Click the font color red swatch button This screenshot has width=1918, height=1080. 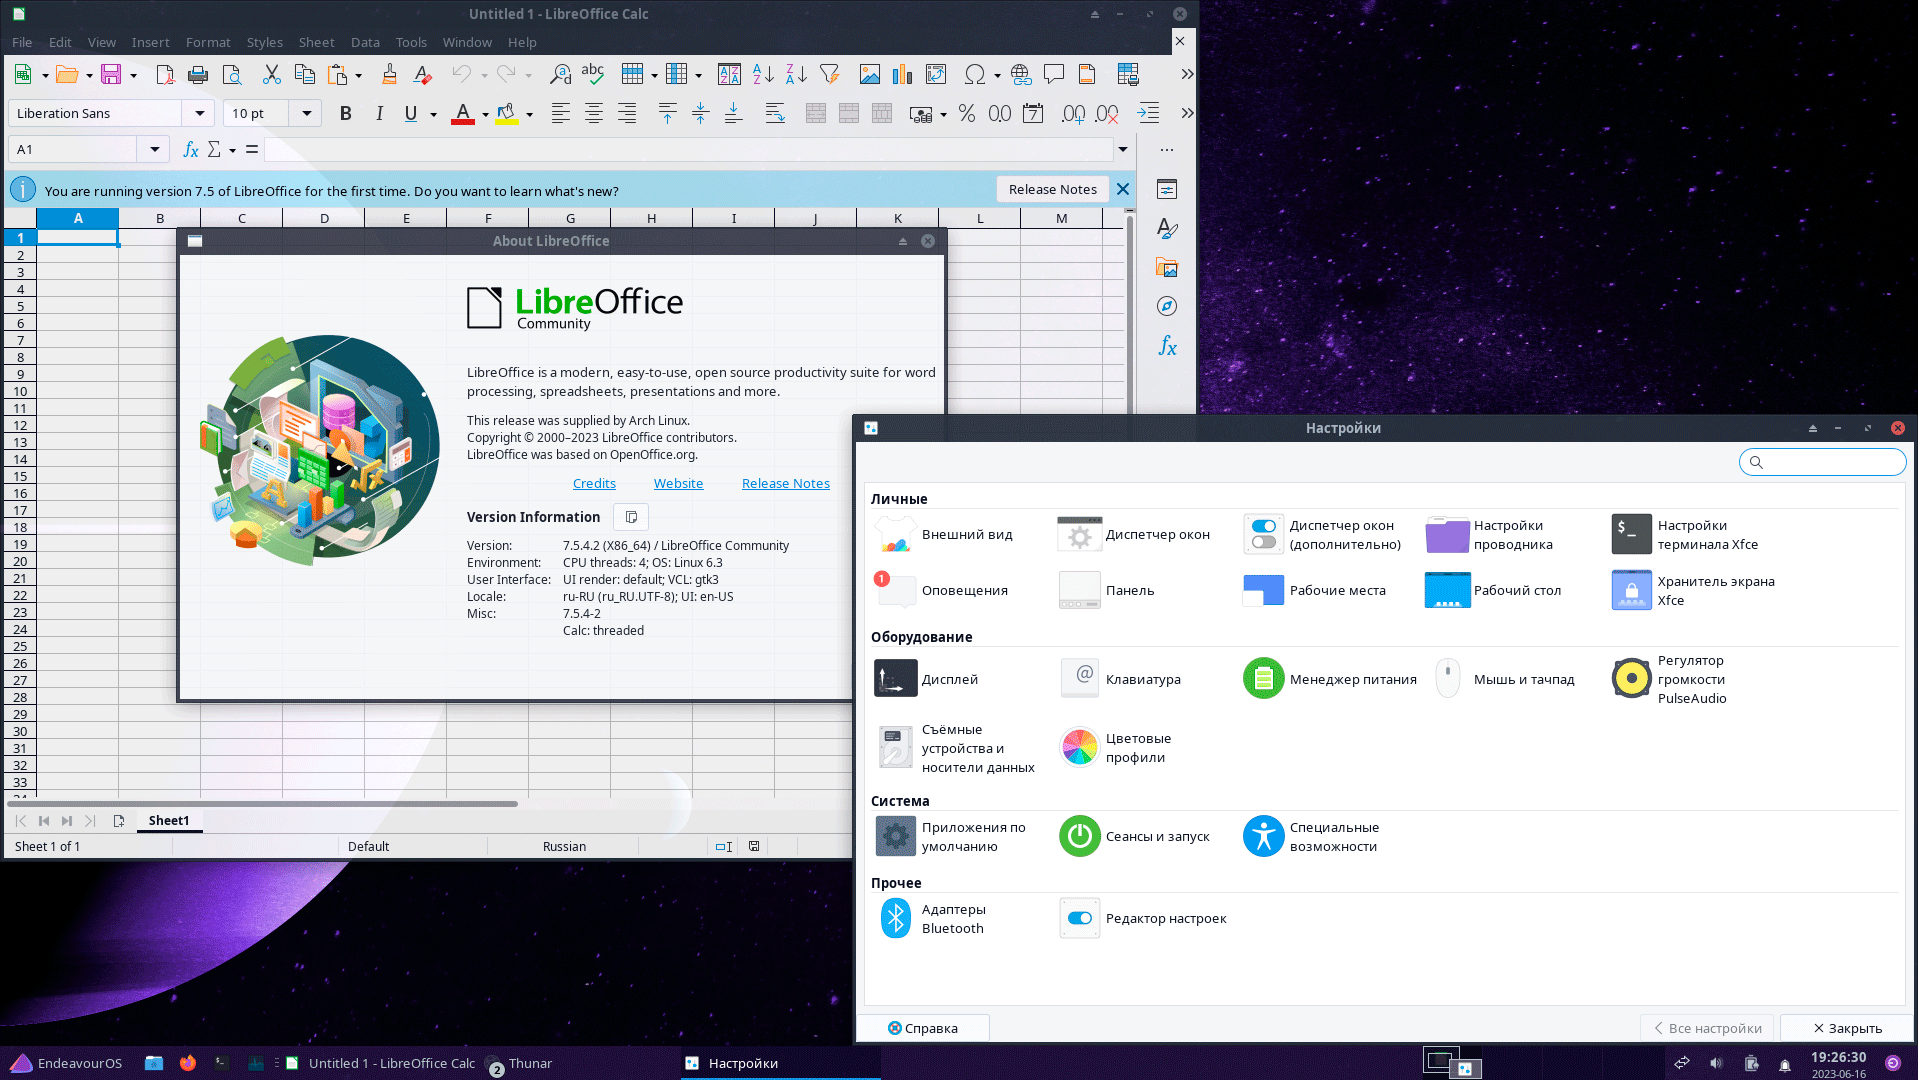[x=462, y=114]
